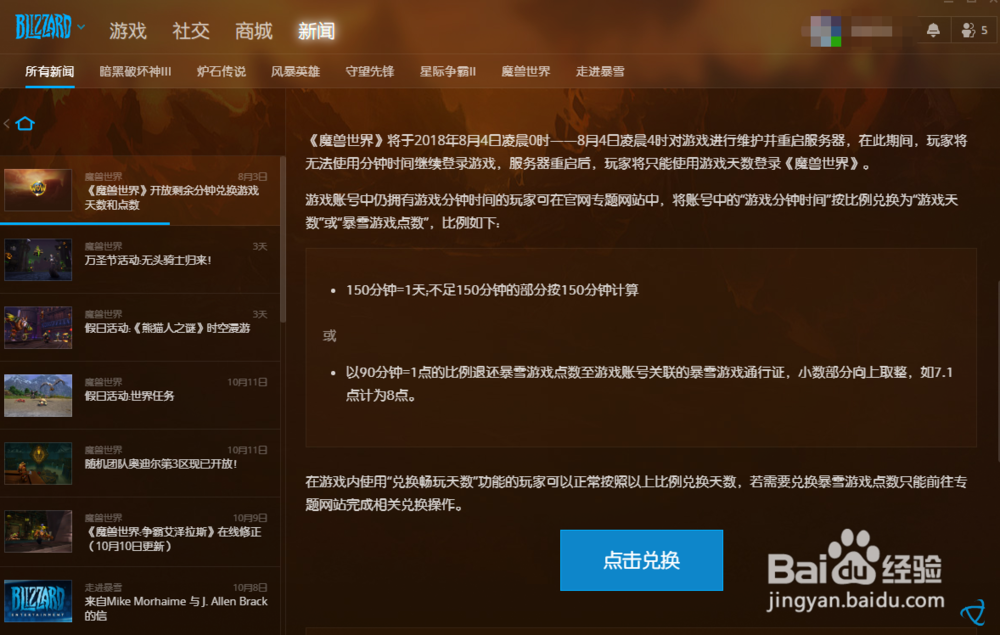This screenshot has width=1000, height=635.
Task: Open the 游戏 menu
Action: [128, 31]
